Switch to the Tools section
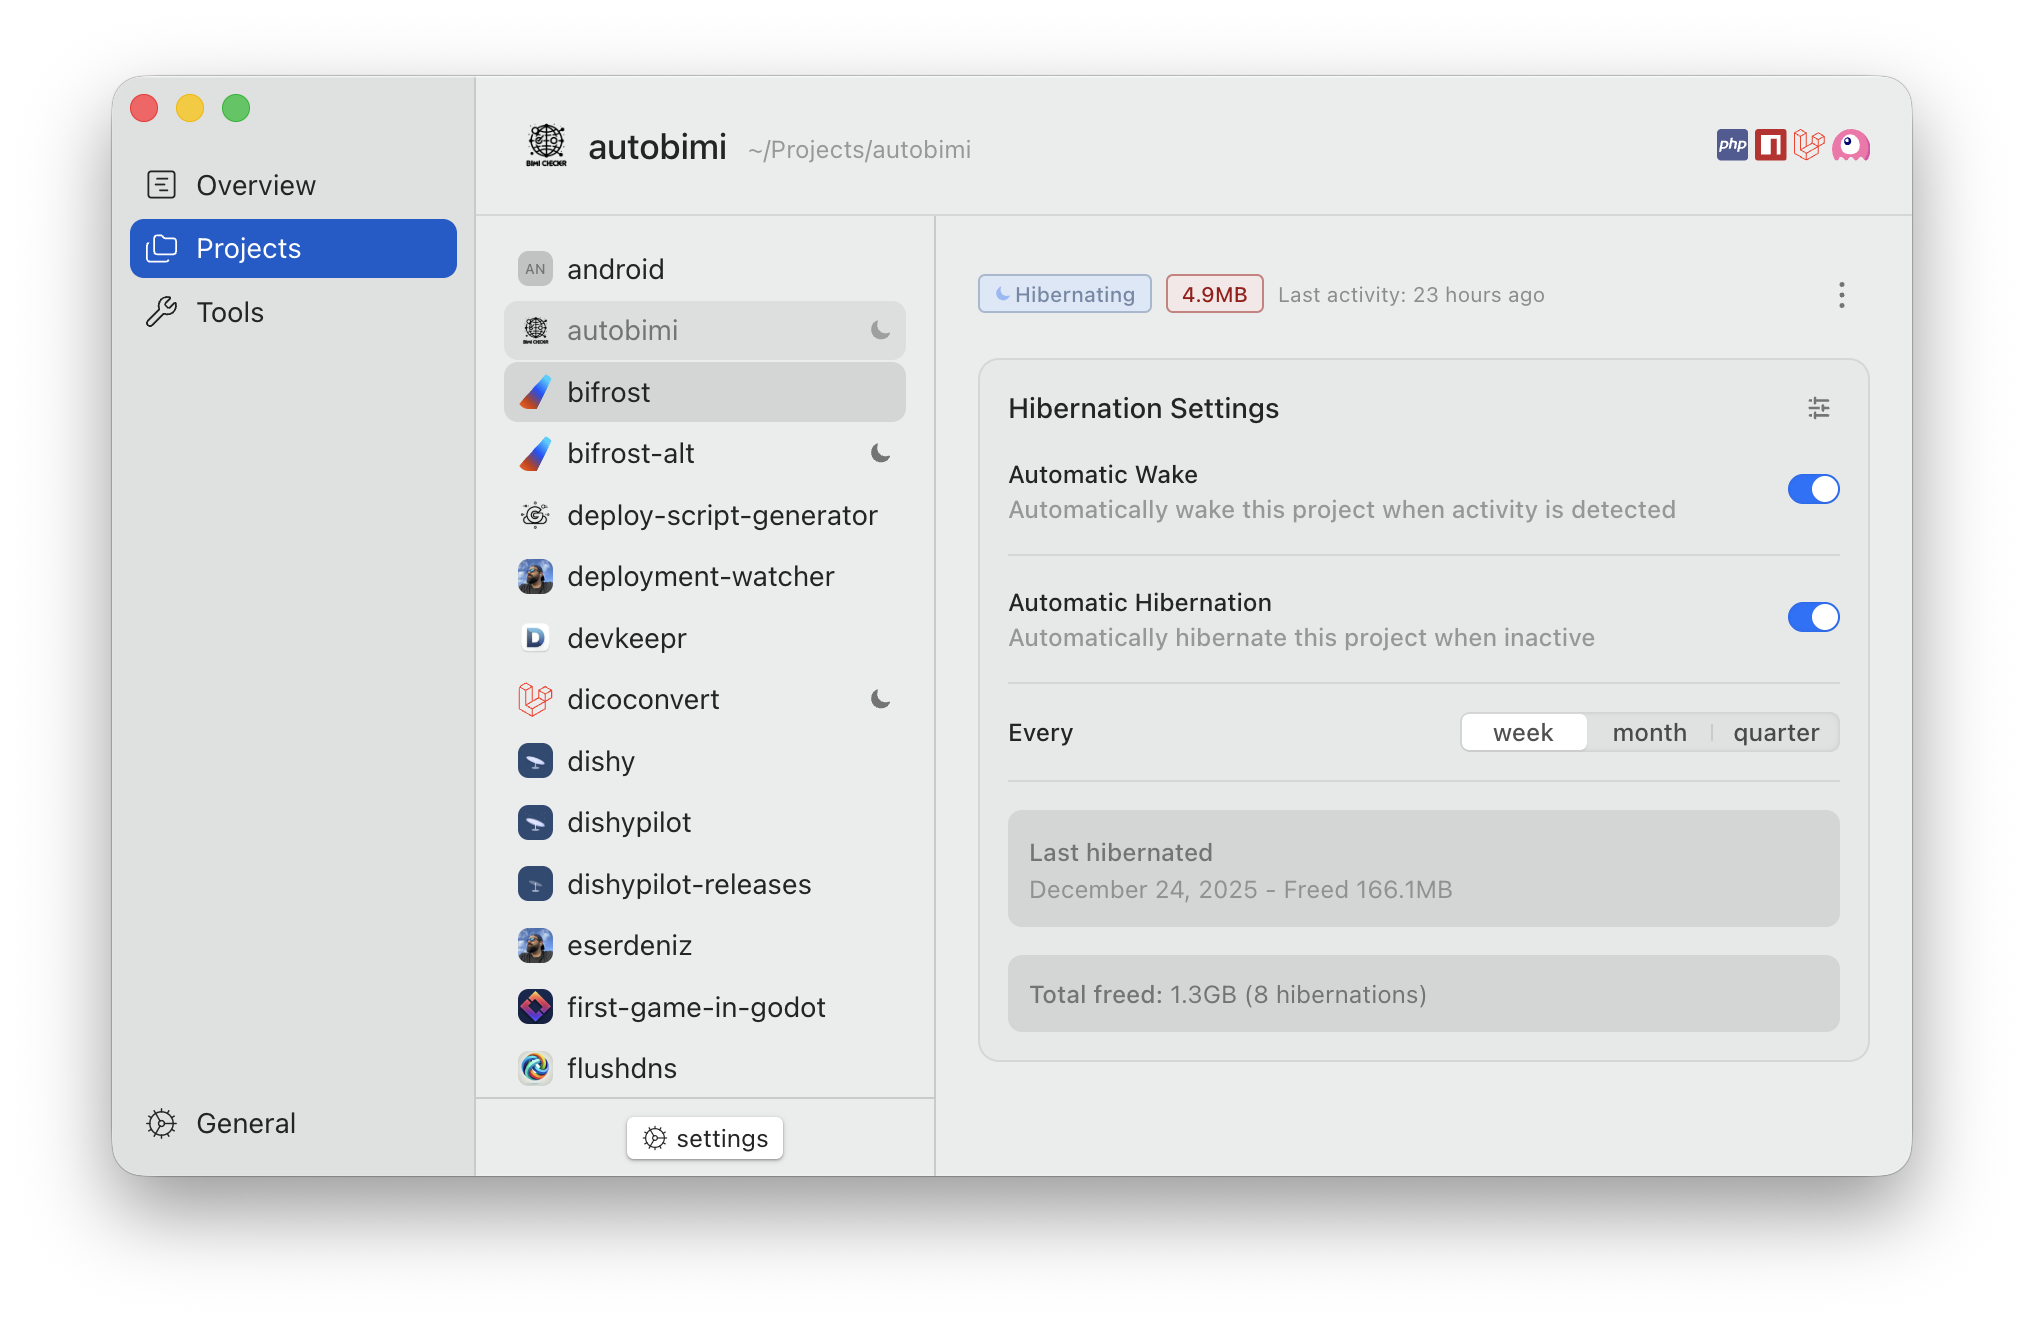This screenshot has height=1324, width=2024. coord(229,312)
